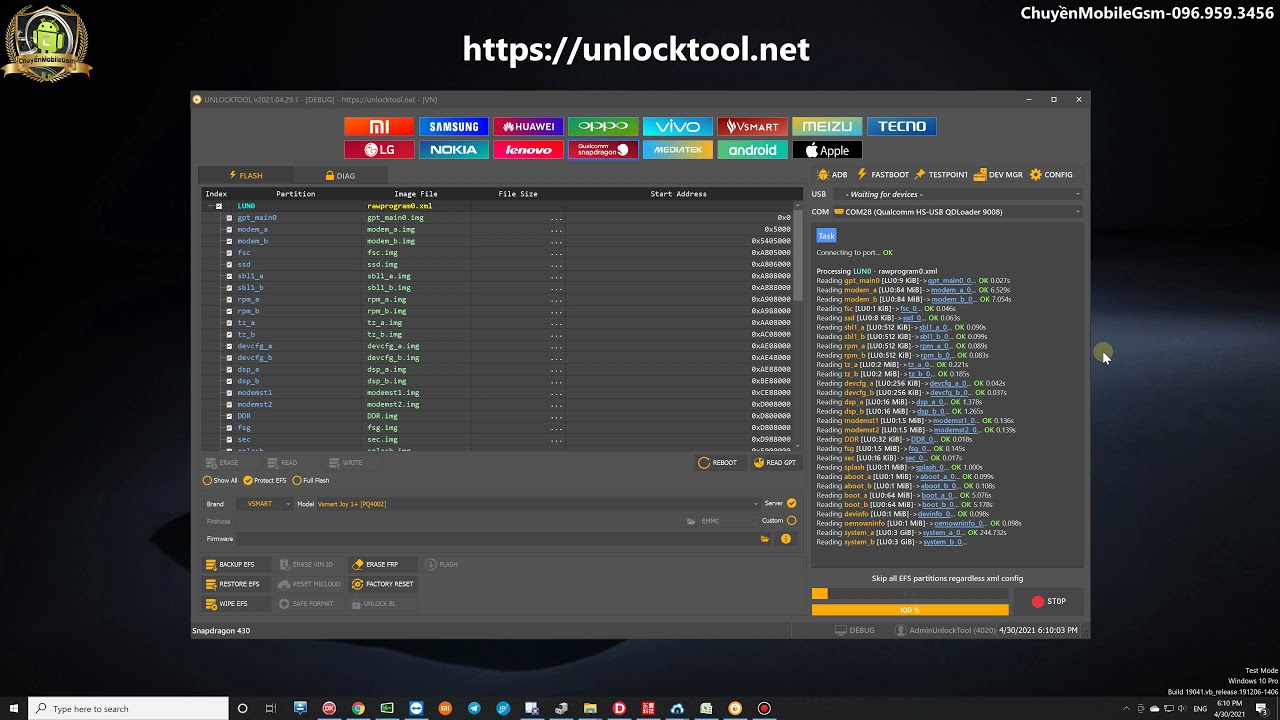Screen dimensions: 1280x720
Task: Uncheck the fsc partition checkbox
Action: 229,253
